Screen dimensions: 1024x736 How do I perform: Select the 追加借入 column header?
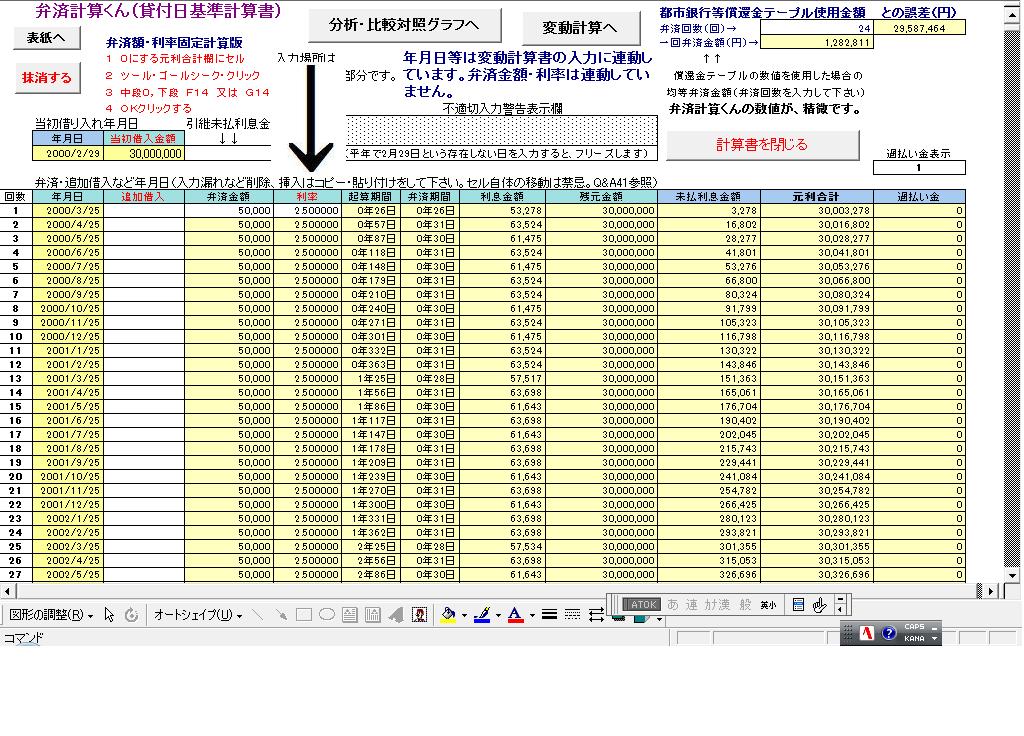point(144,197)
